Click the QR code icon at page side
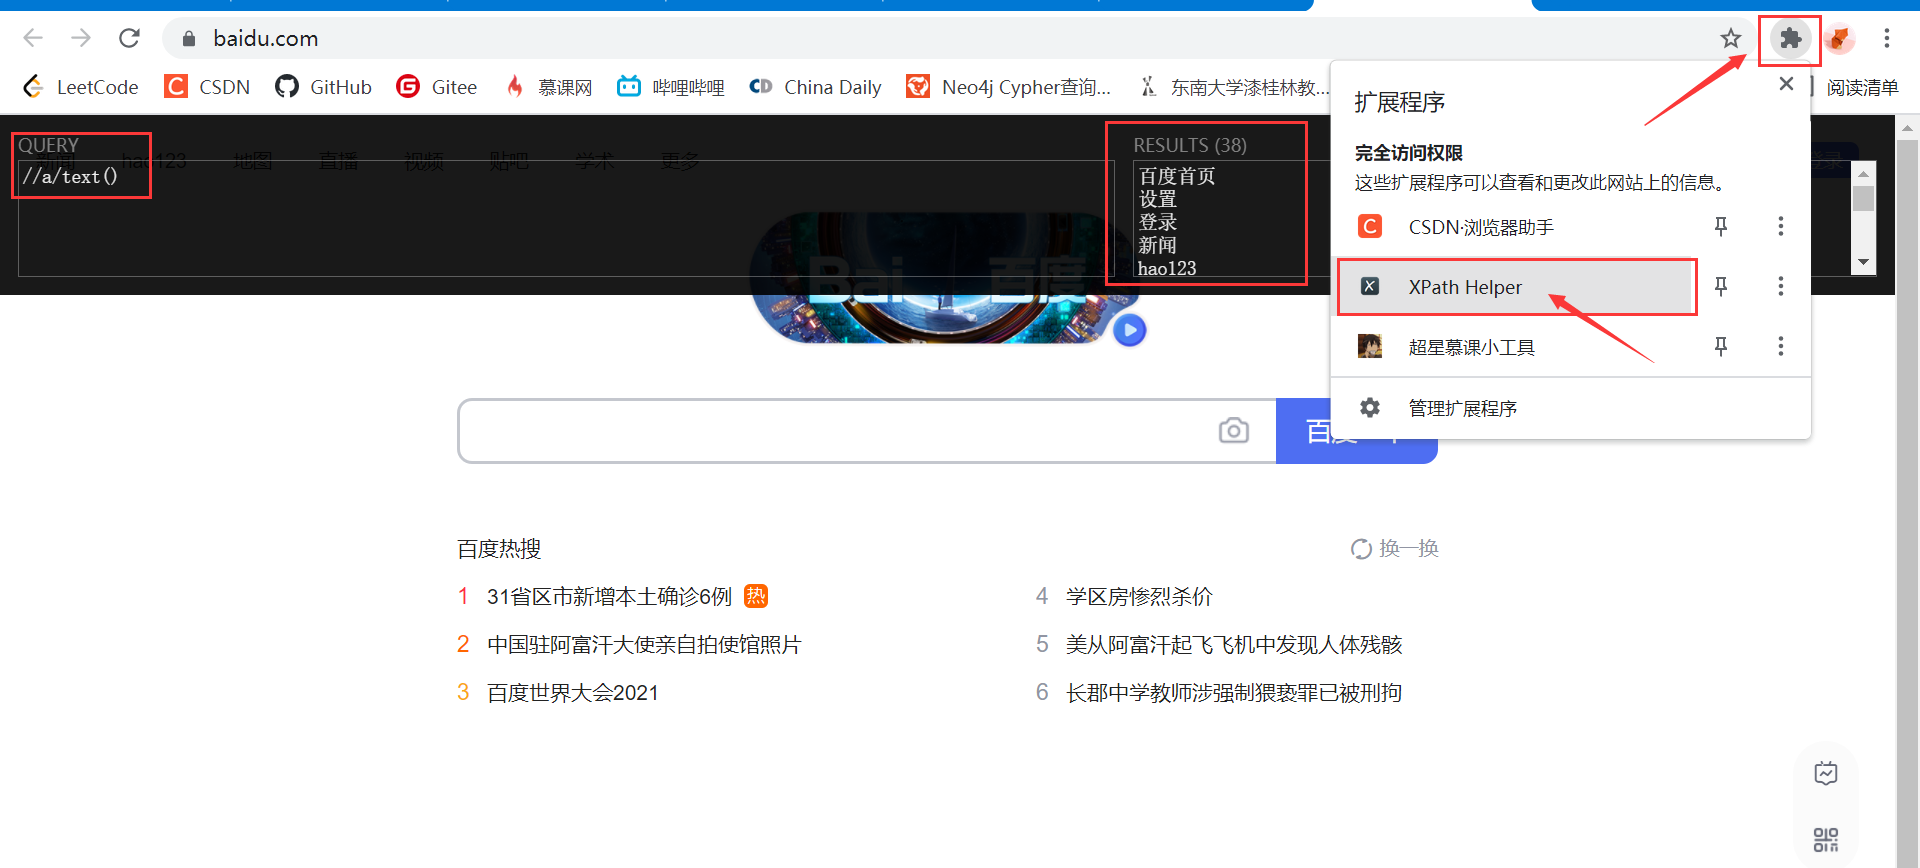The height and width of the screenshot is (868, 1920). [x=1826, y=839]
